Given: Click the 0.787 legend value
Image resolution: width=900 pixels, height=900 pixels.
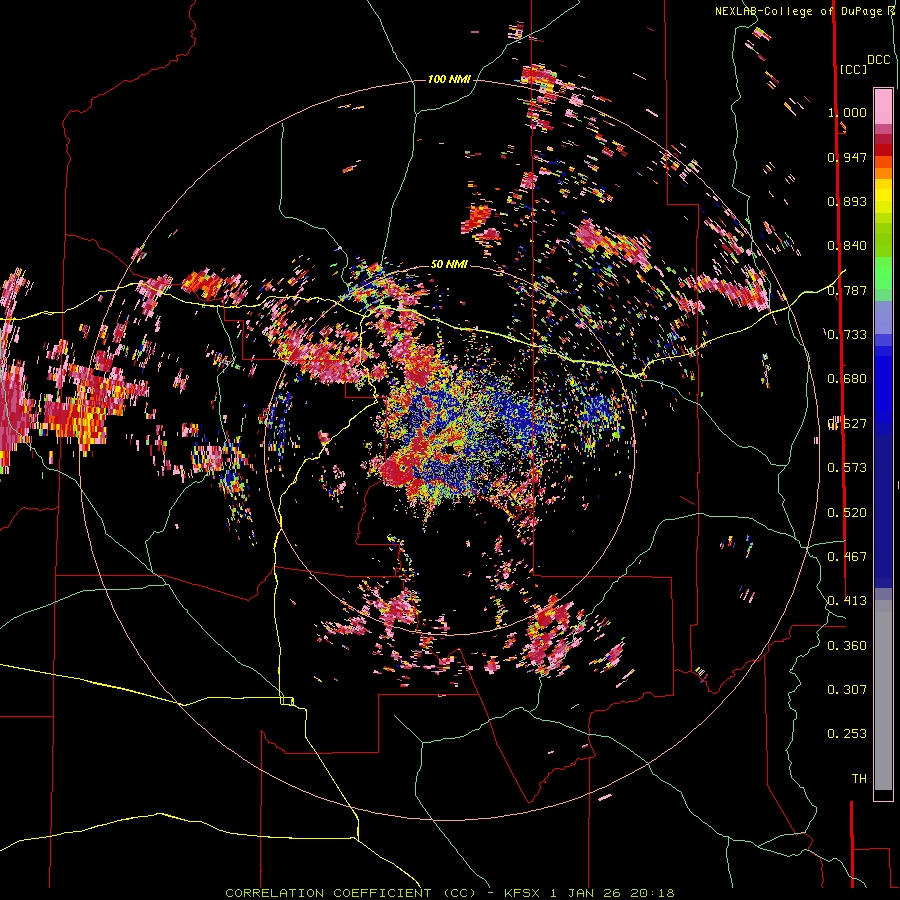Looking at the screenshot, I should (847, 290).
